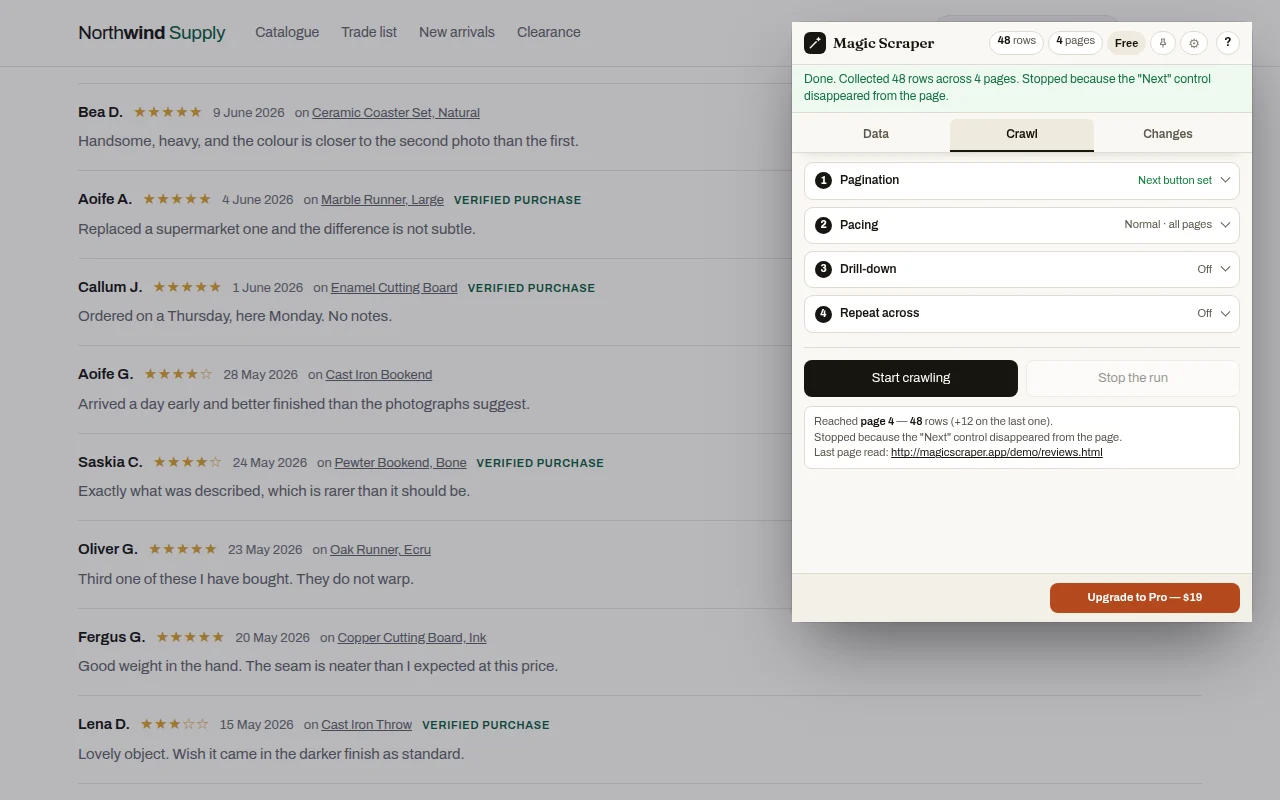Go to Trade list in navigation
Image resolution: width=1280 pixels, height=800 pixels.
(x=369, y=32)
